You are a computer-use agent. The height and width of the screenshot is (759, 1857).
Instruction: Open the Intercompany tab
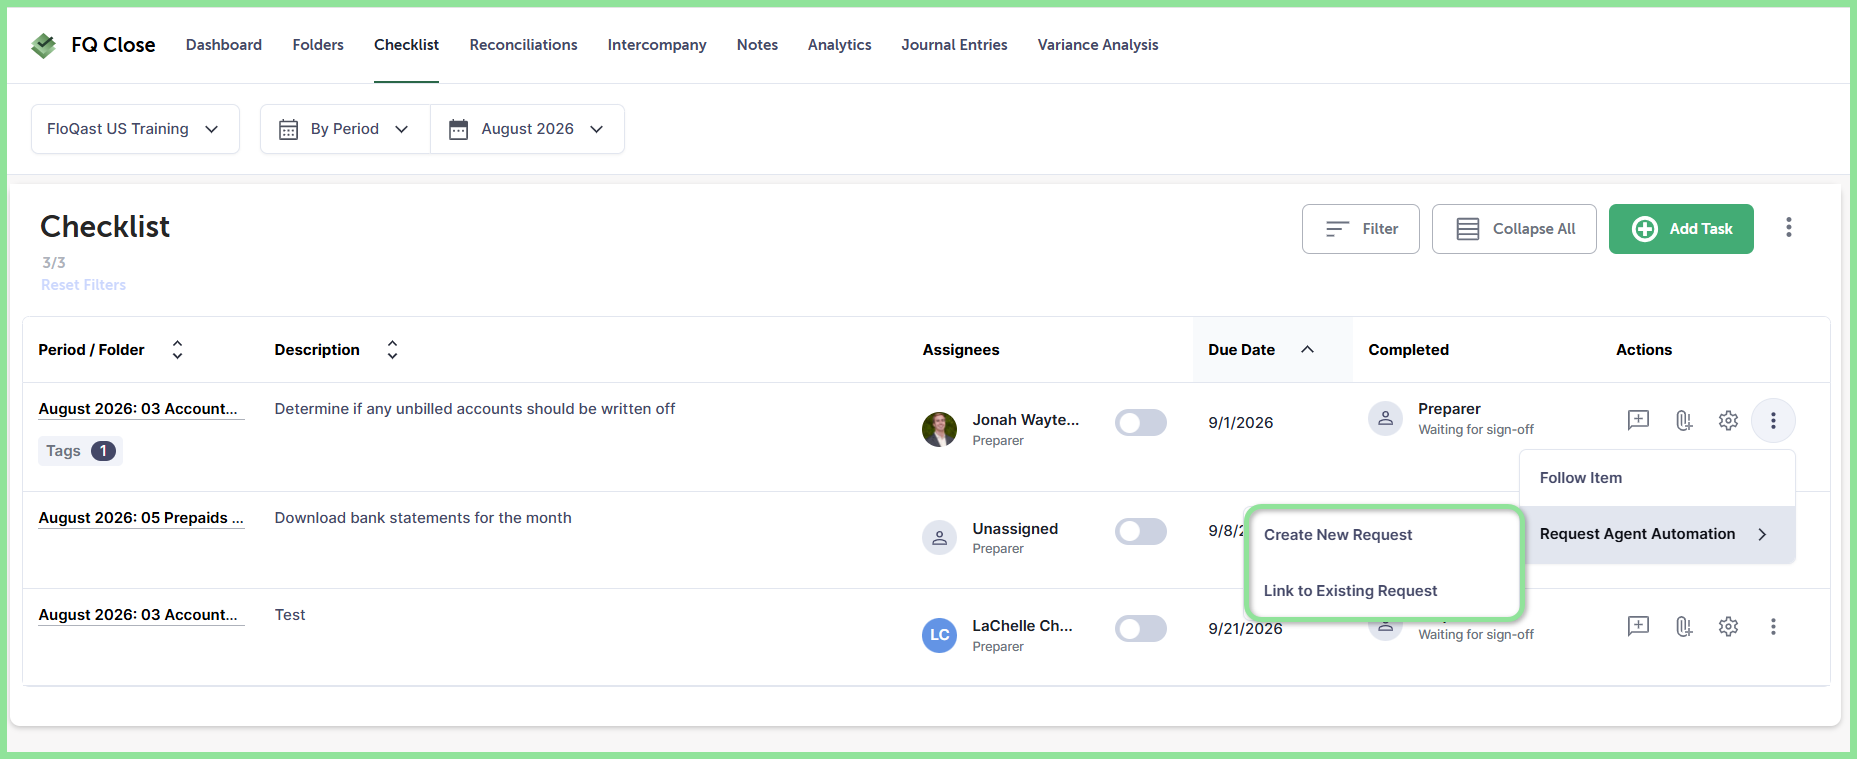pos(657,45)
